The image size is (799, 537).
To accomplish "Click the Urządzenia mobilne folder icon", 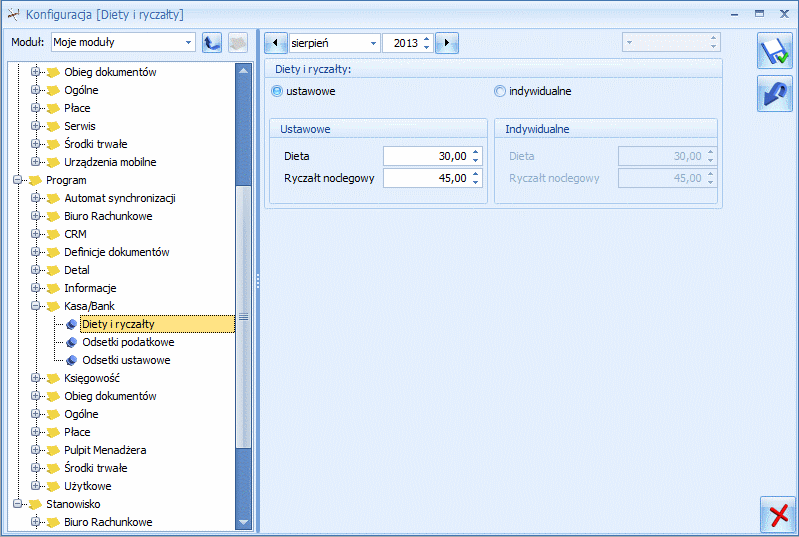I will coord(53,162).
